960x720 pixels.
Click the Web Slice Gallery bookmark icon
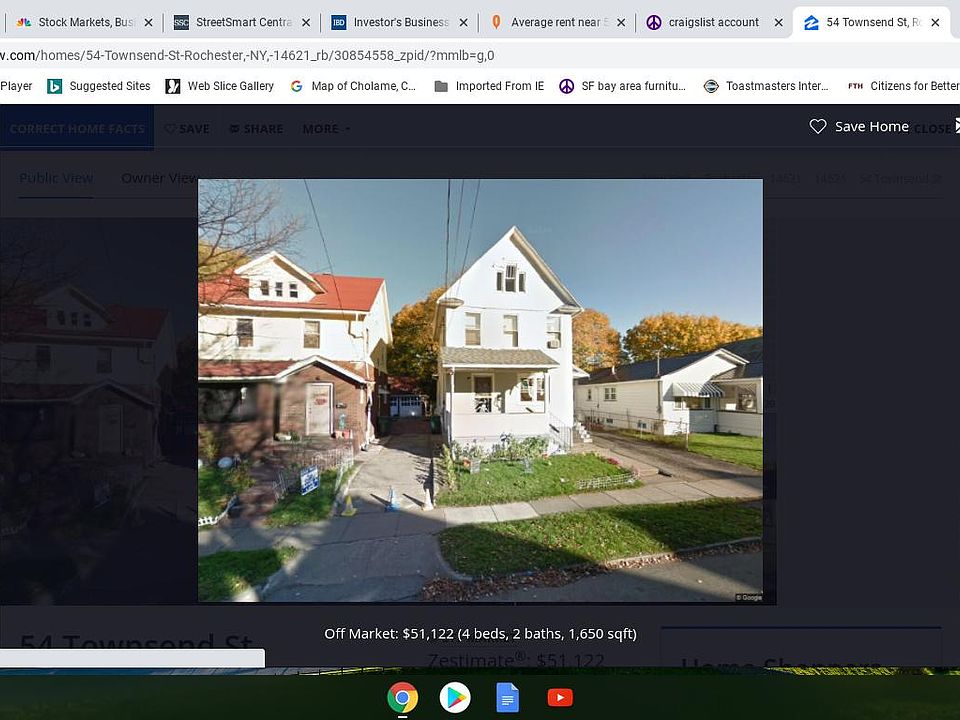(173, 86)
